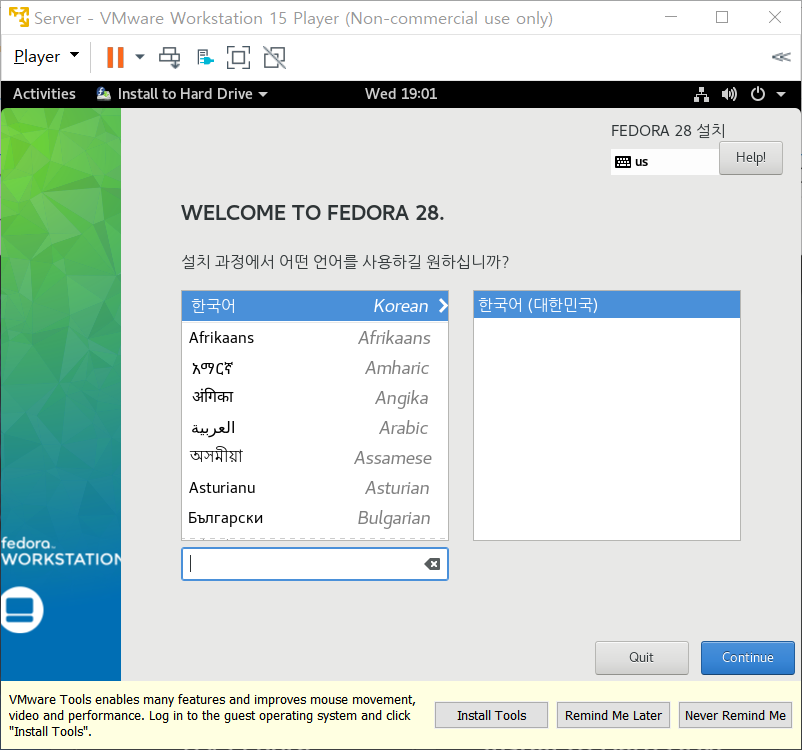Click the volume speaker icon

729,94
